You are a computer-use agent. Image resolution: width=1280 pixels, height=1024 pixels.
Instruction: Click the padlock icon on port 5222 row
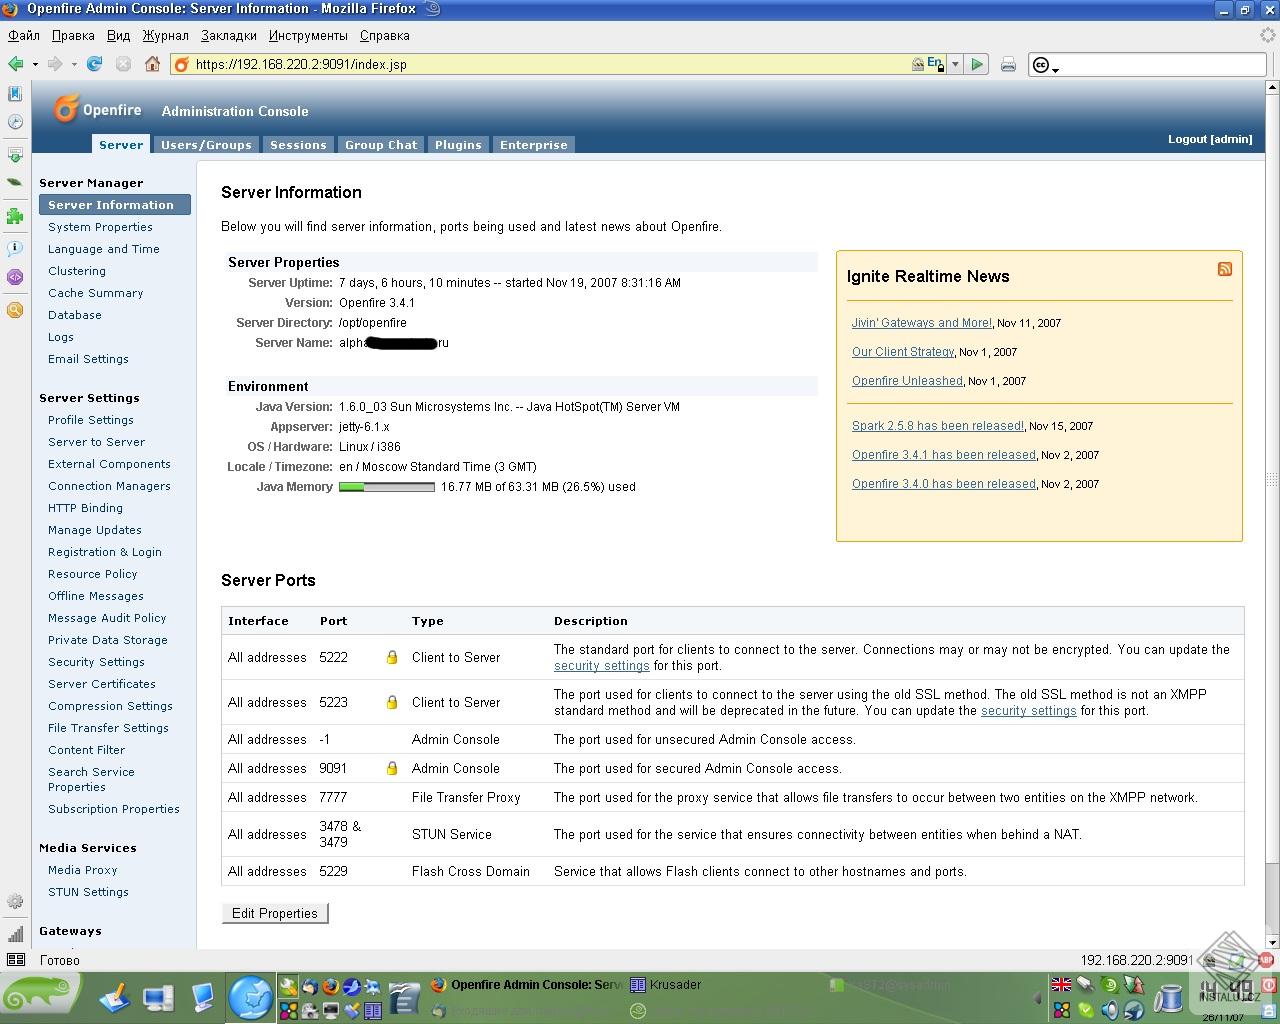click(392, 657)
